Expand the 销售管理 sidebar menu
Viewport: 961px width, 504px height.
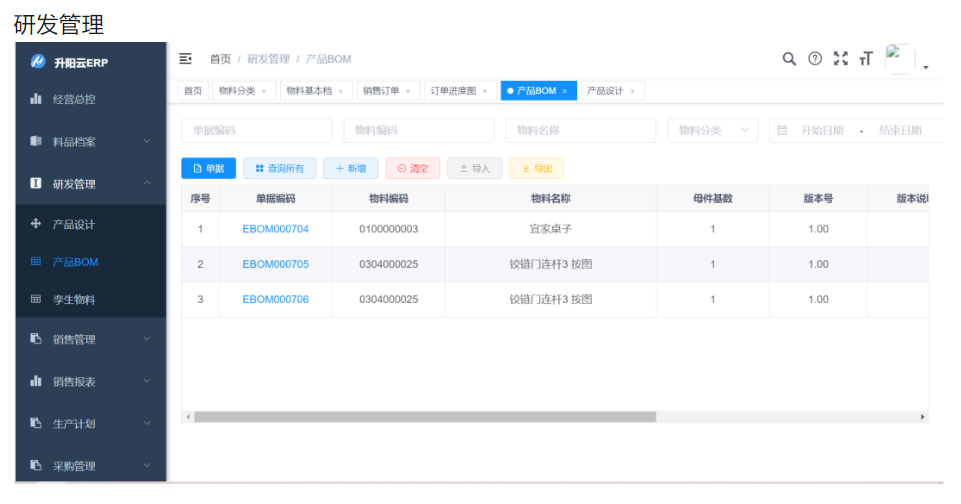pyautogui.click(x=90, y=340)
